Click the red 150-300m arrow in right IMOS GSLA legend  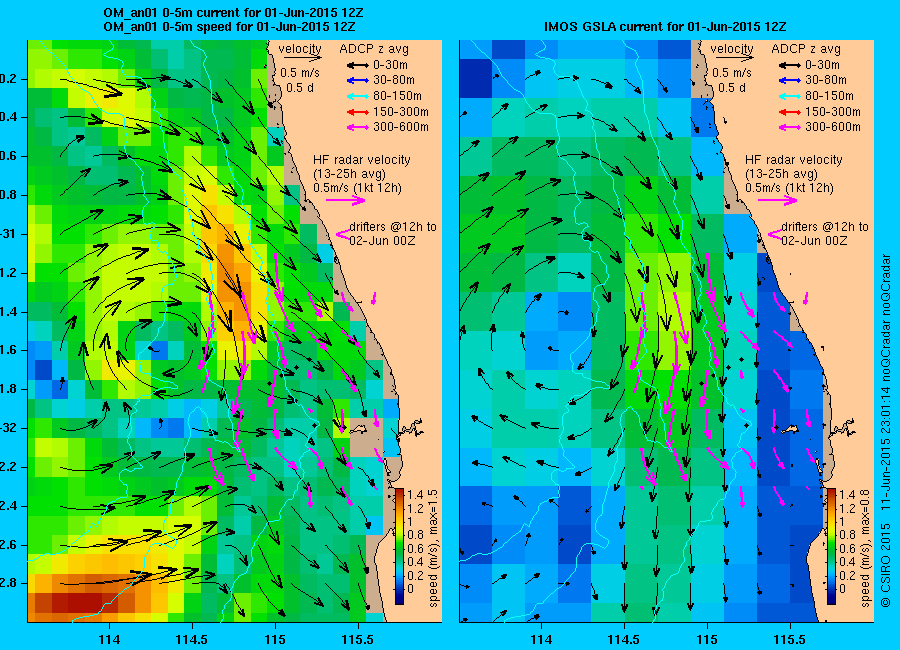tap(789, 112)
